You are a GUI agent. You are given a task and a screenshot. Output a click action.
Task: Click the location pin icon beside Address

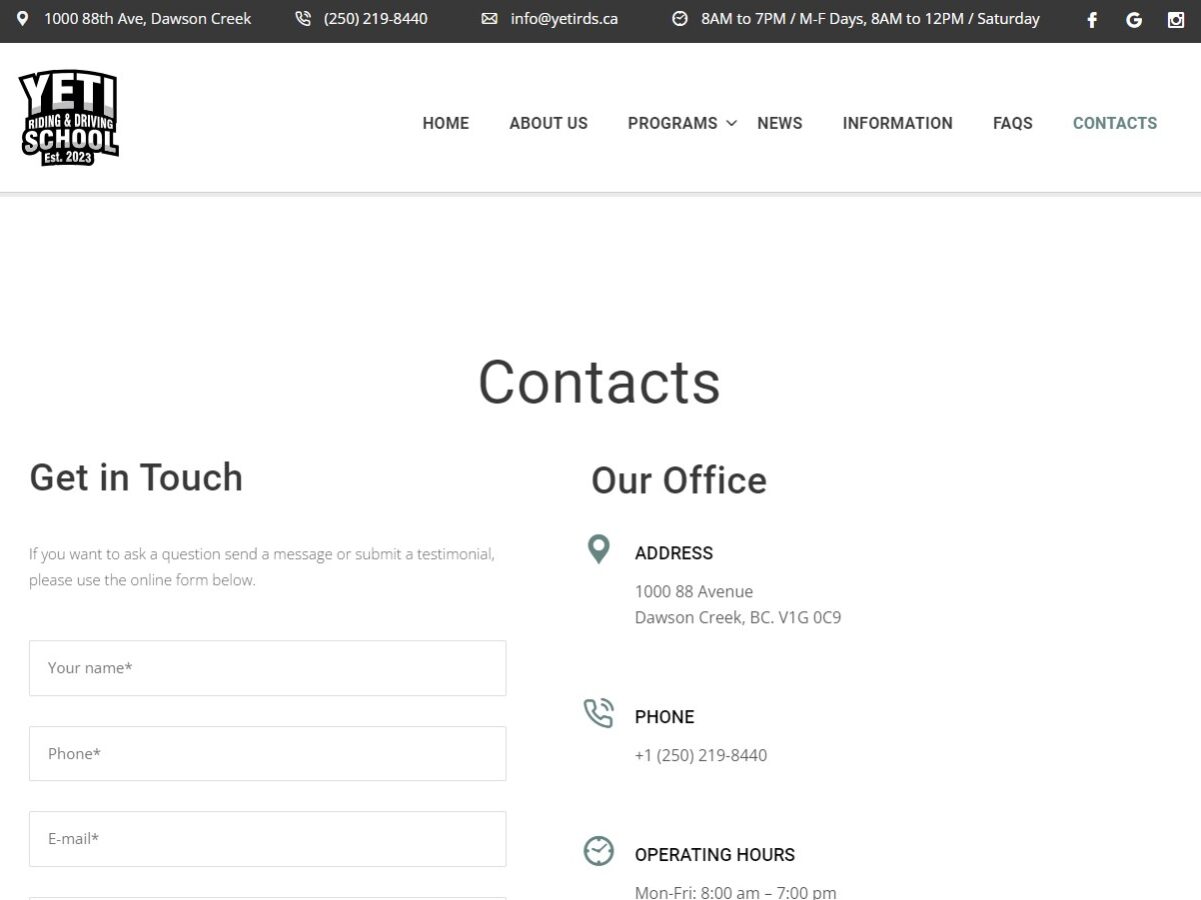(x=598, y=549)
